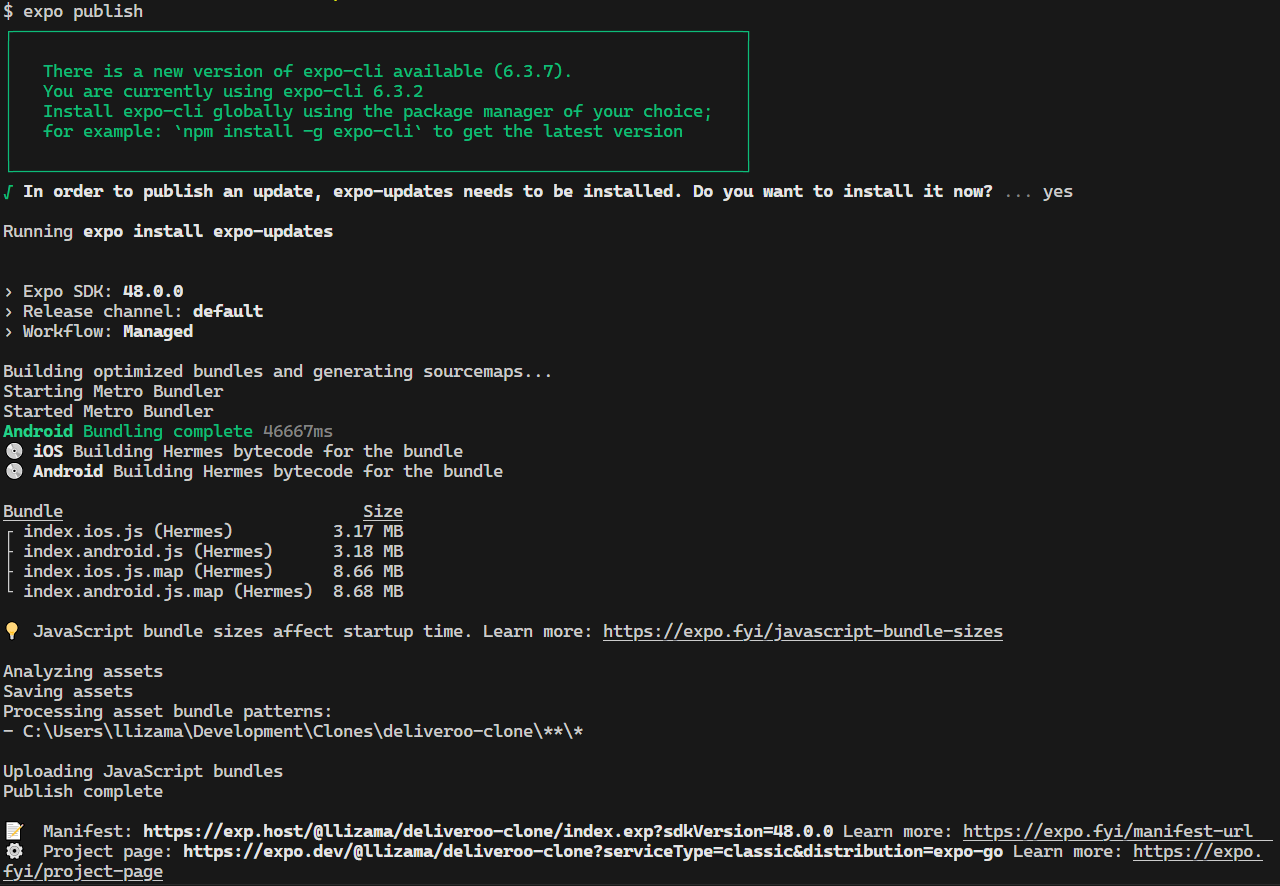Click the "Uploading JavaScript bundles" line
This screenshot has width=1280, height=886.
click(143, 771)
